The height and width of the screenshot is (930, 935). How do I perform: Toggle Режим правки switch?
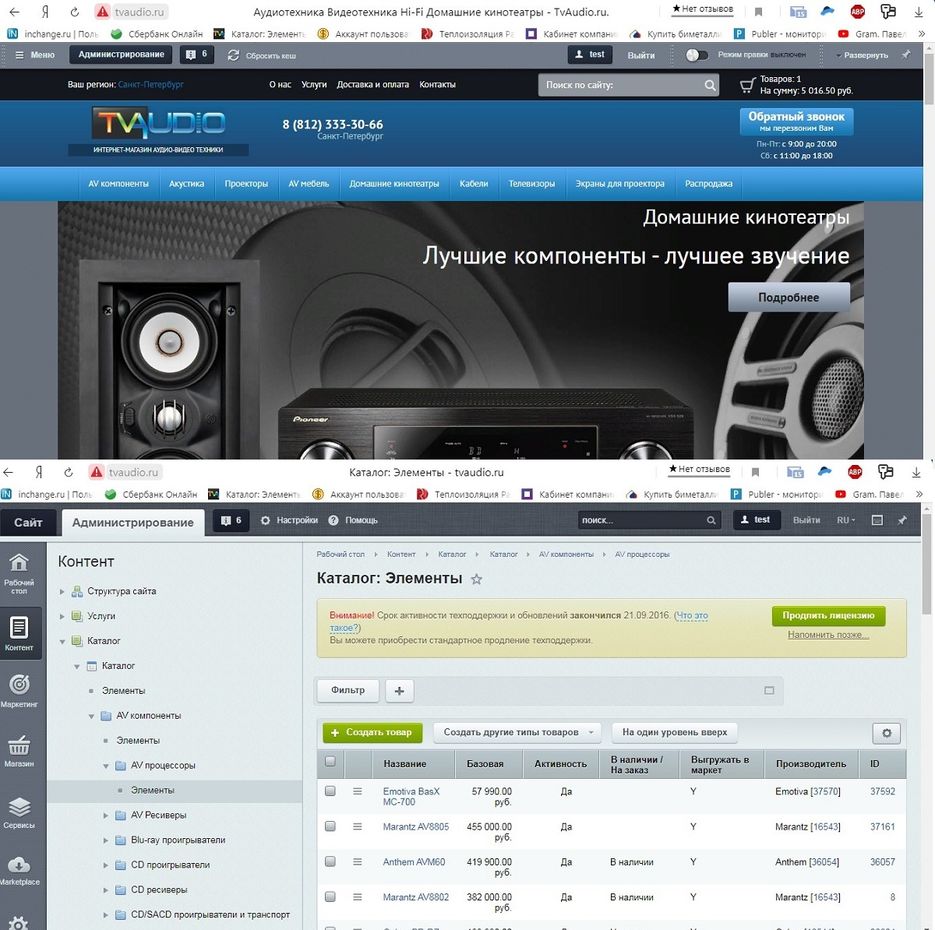point(696,55)
